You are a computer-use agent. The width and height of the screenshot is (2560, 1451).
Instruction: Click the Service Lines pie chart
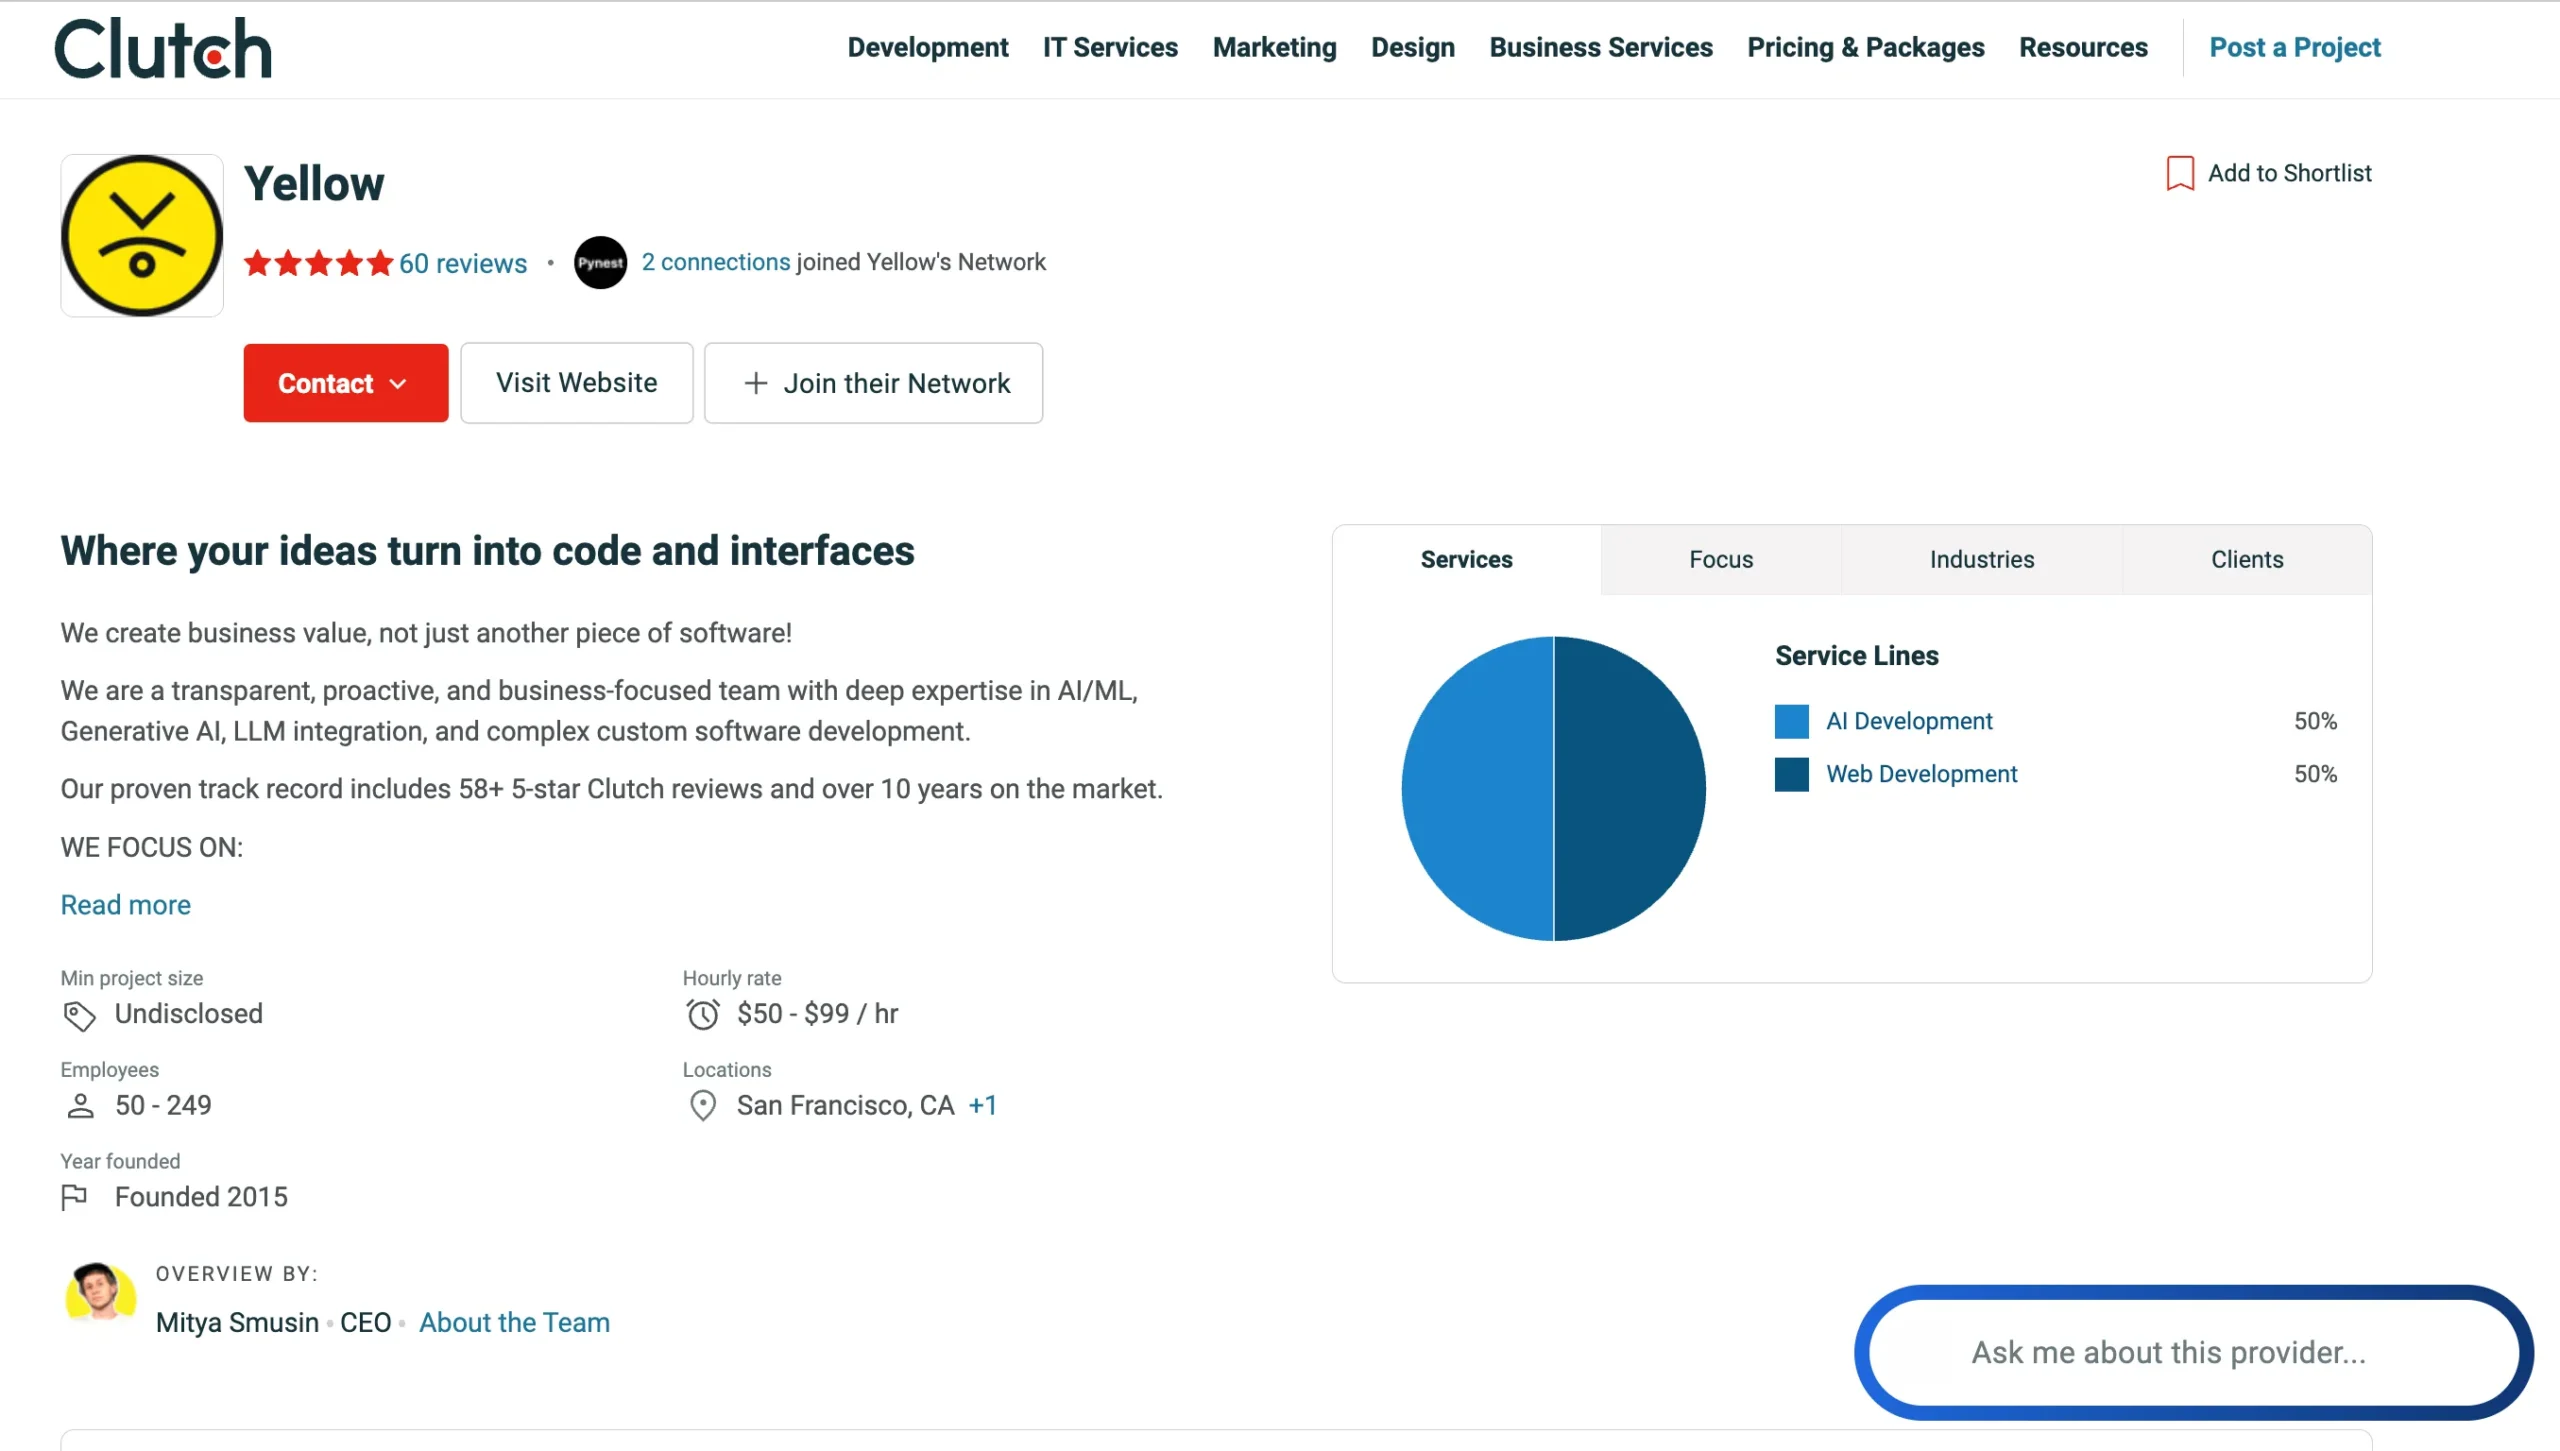click(x=1553, y=789)
